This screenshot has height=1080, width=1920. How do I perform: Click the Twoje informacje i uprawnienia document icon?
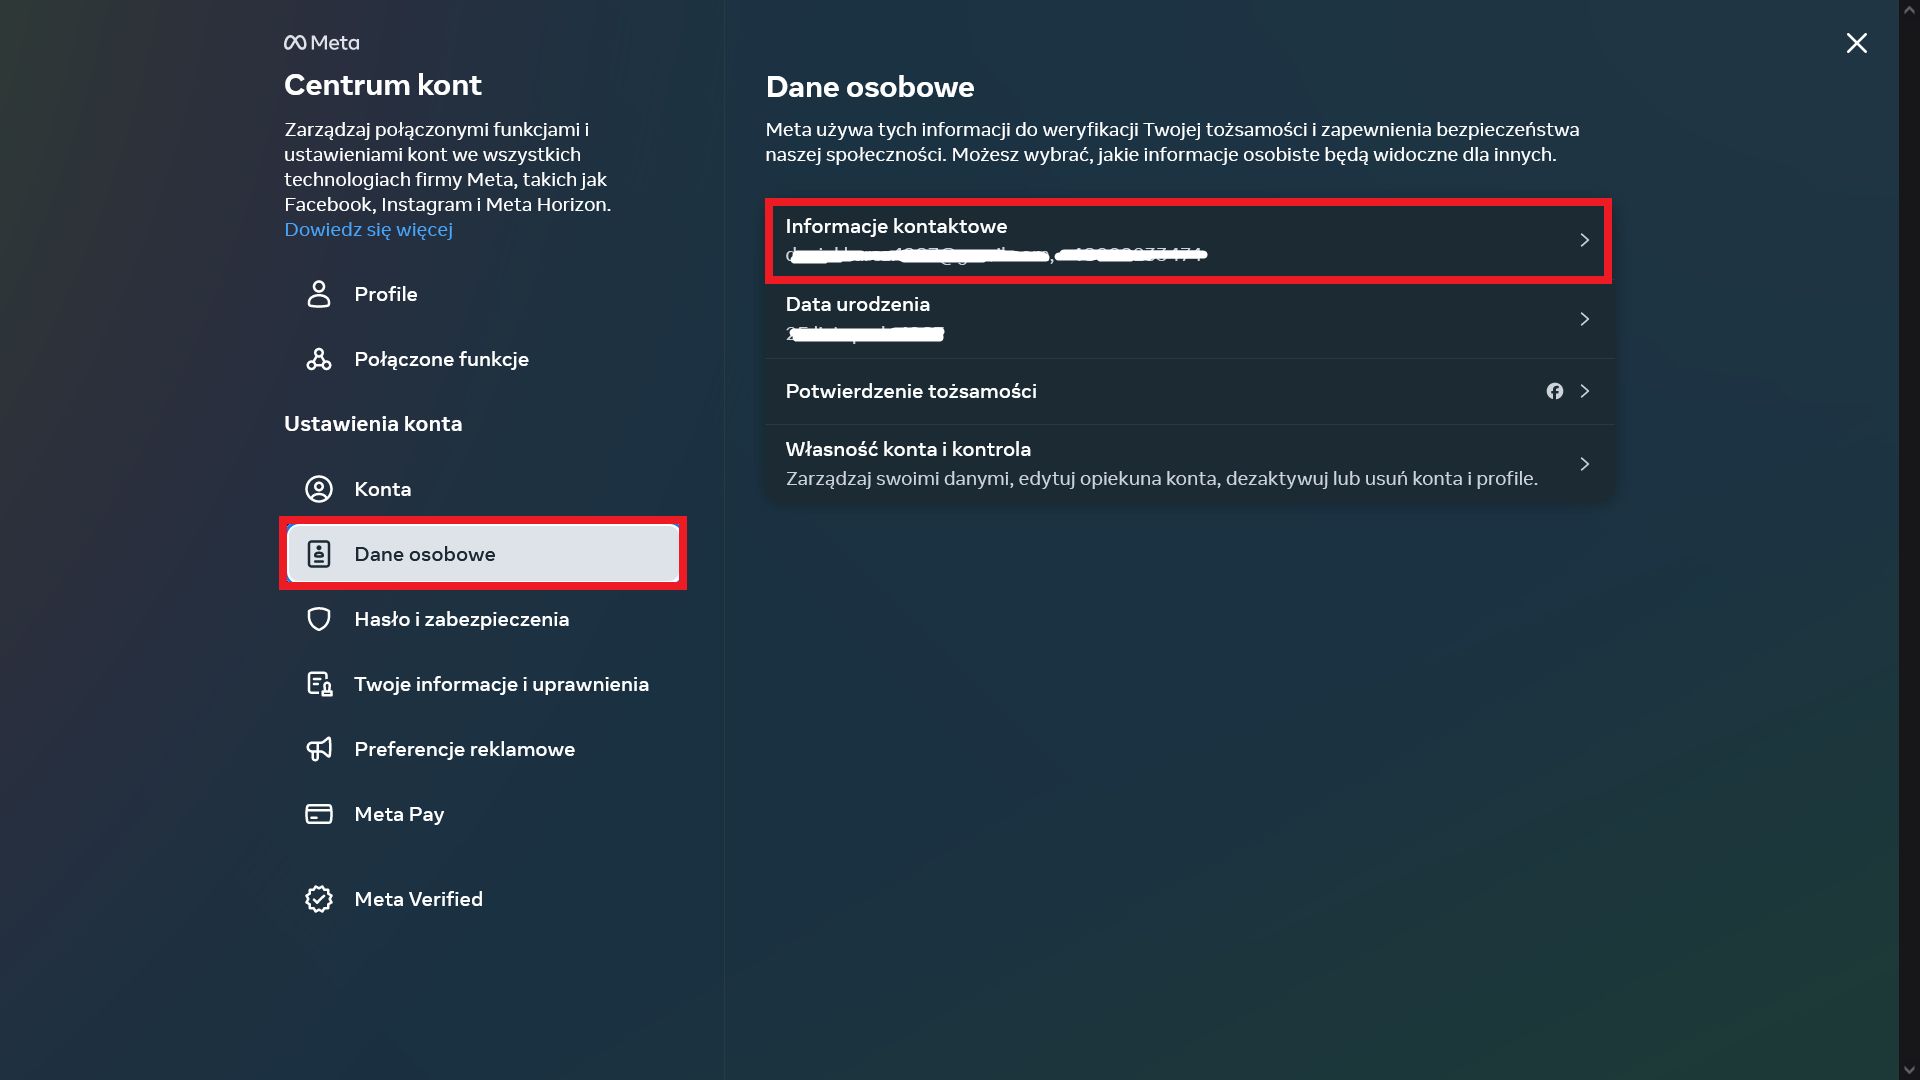tap(318, 684)
